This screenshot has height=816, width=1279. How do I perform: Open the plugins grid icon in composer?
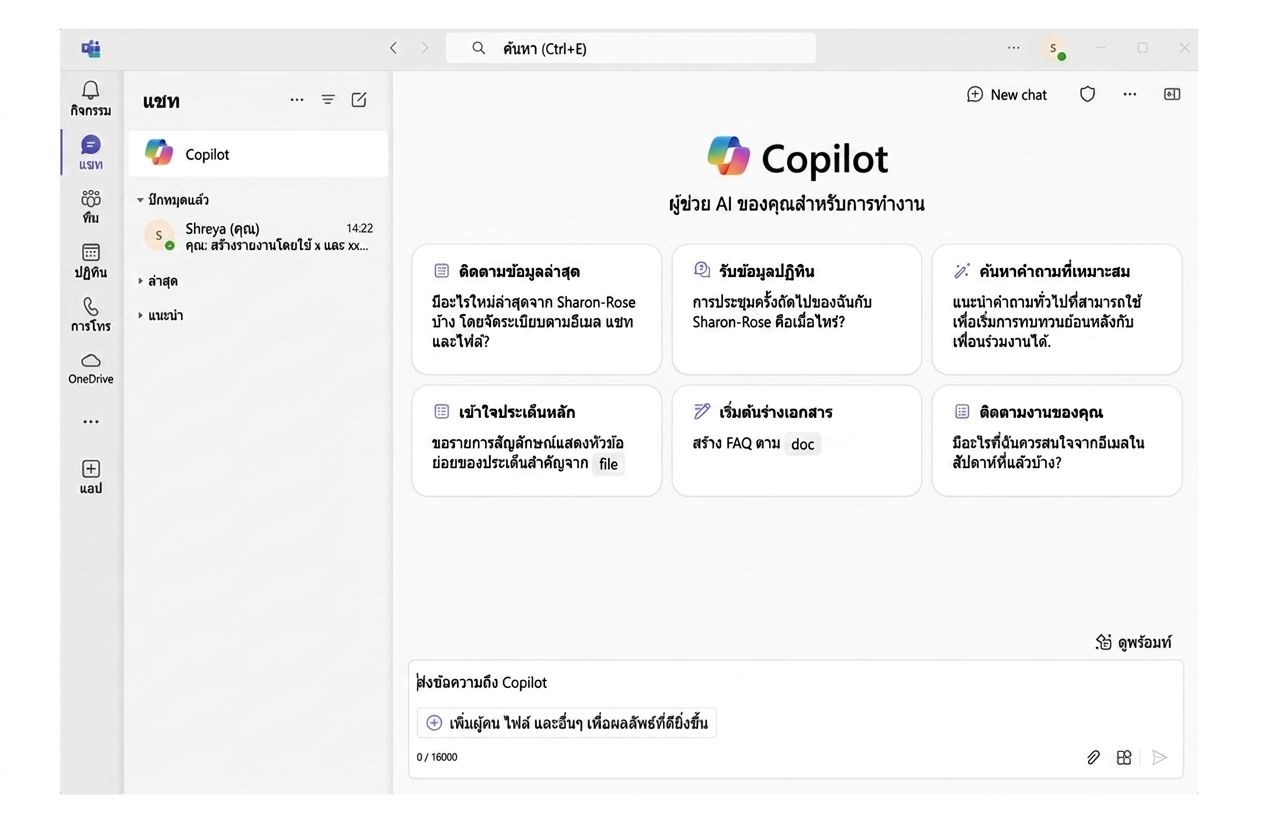point(1124,758)
